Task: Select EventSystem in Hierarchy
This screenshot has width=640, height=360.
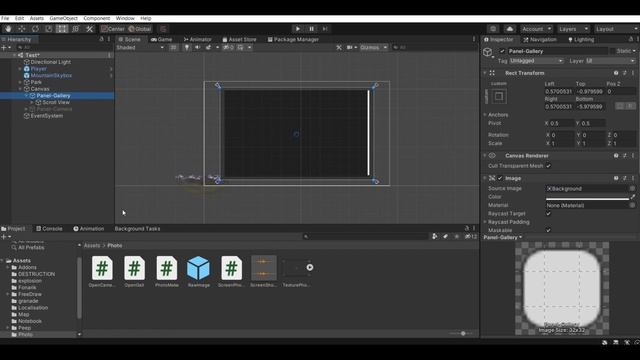Action: pyautogui.click(x=47, y=116)
